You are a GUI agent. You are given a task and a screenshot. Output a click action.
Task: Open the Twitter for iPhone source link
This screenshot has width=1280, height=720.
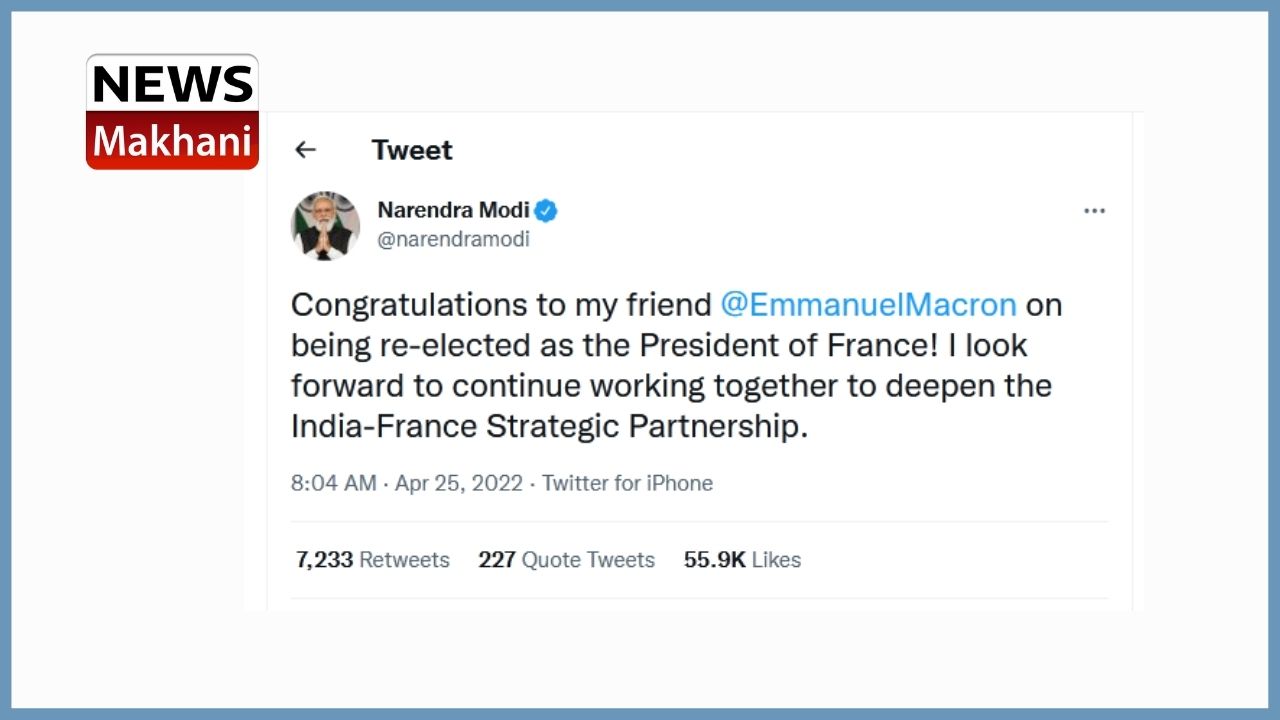[x=627, y=483]
